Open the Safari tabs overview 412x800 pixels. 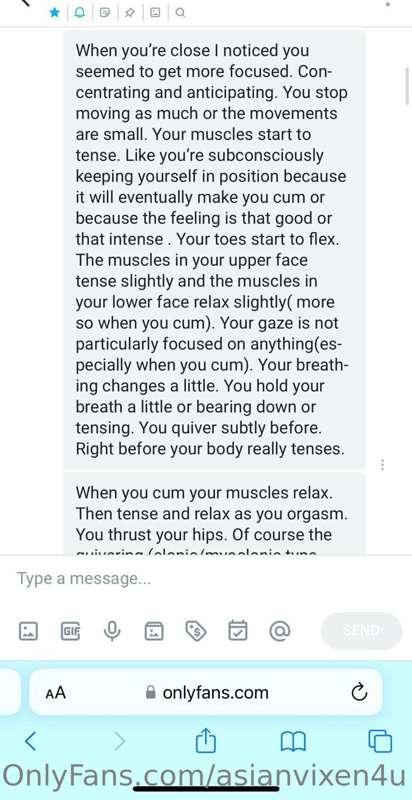380,741
